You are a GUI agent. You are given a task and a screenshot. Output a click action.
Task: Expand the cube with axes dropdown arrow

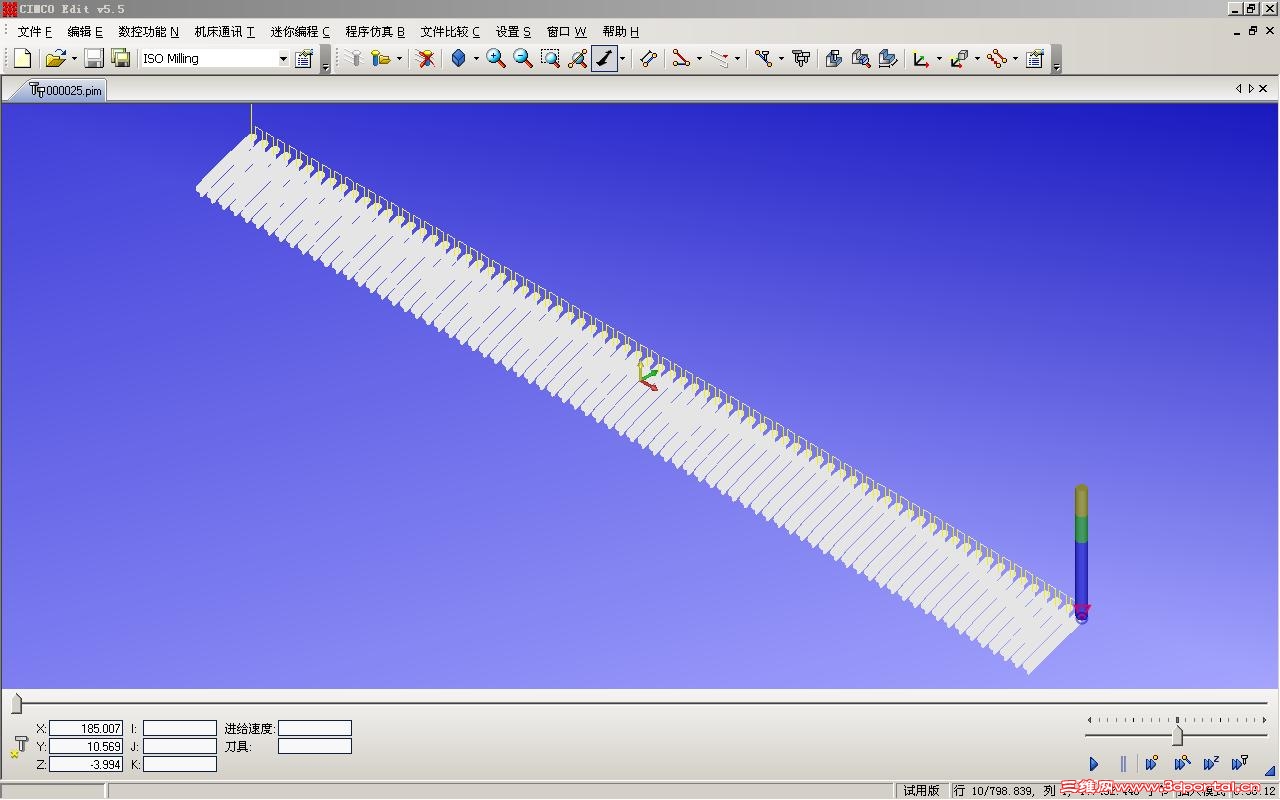[977, 58]
